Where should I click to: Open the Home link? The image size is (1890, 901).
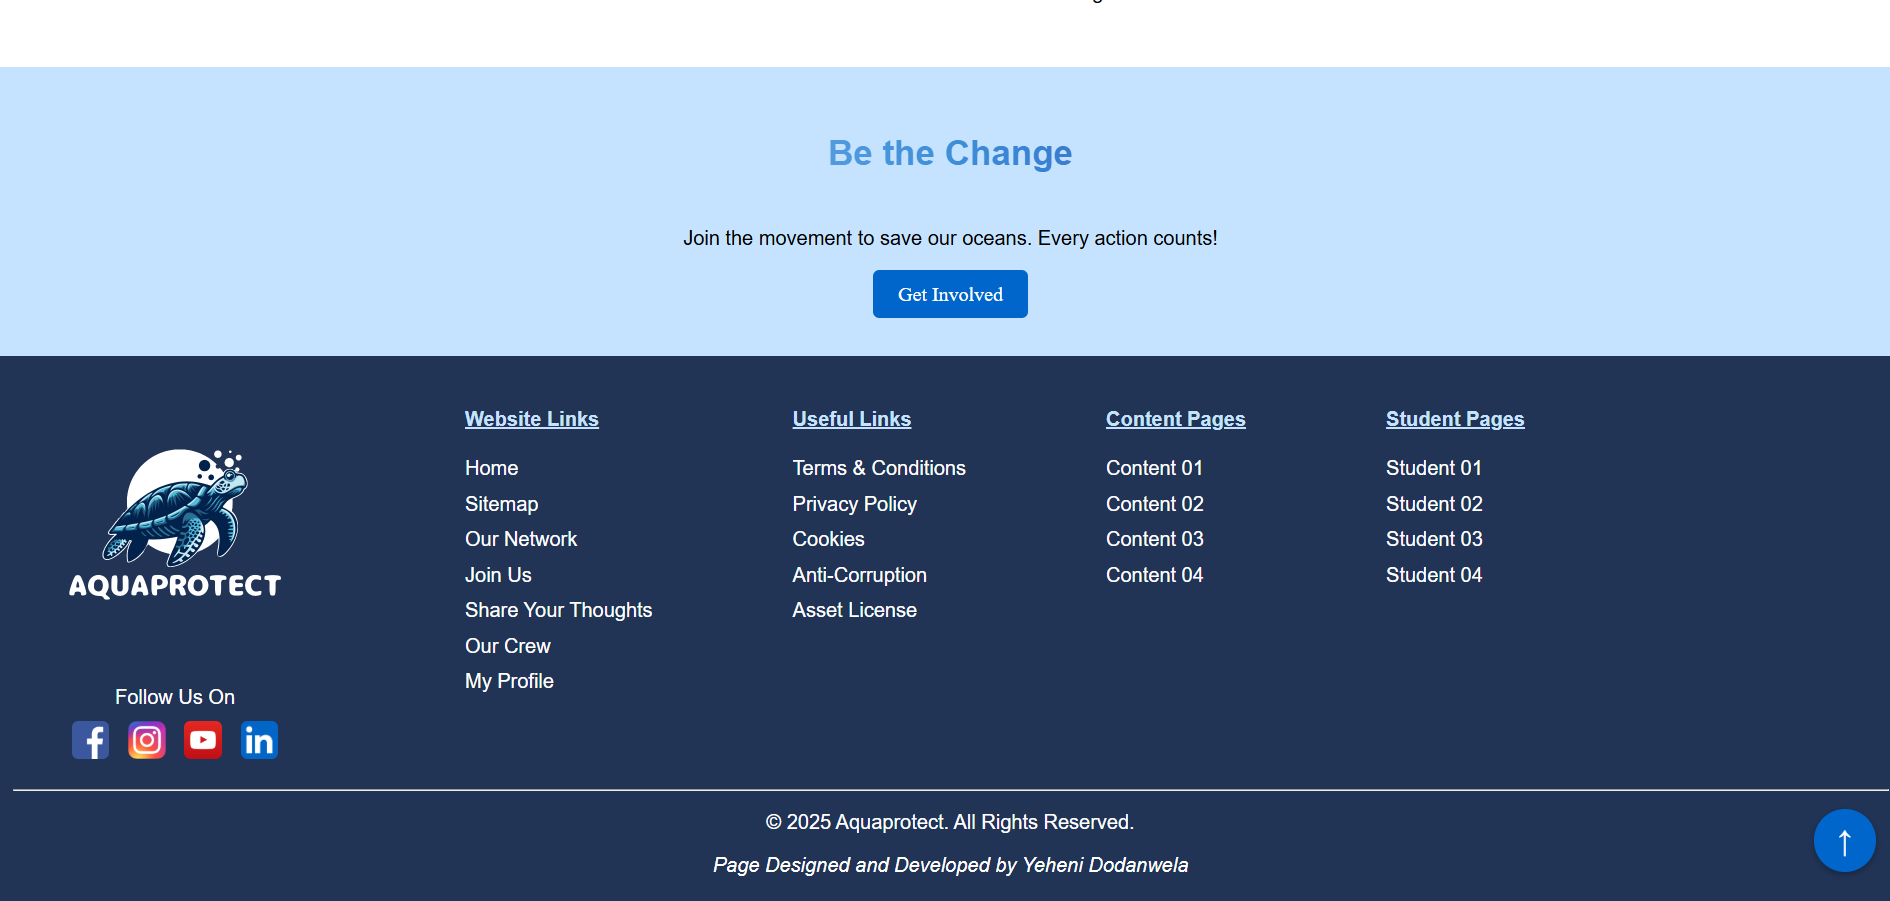pos(491,467)
